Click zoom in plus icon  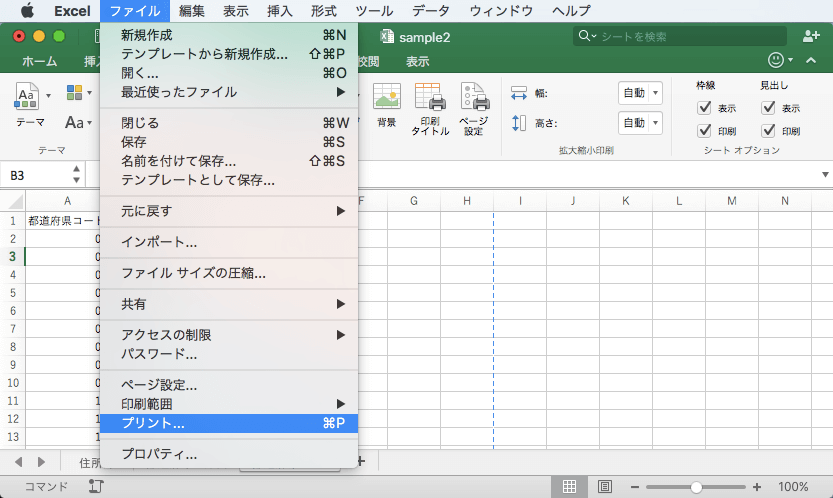point(757,487)
